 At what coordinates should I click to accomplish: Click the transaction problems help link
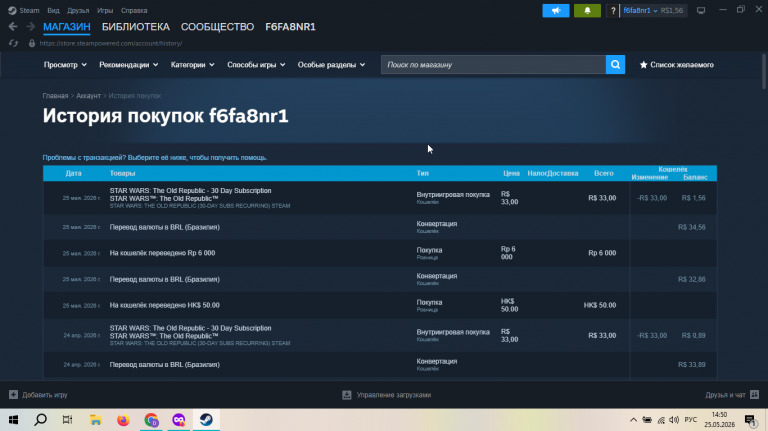pos(155,158)
